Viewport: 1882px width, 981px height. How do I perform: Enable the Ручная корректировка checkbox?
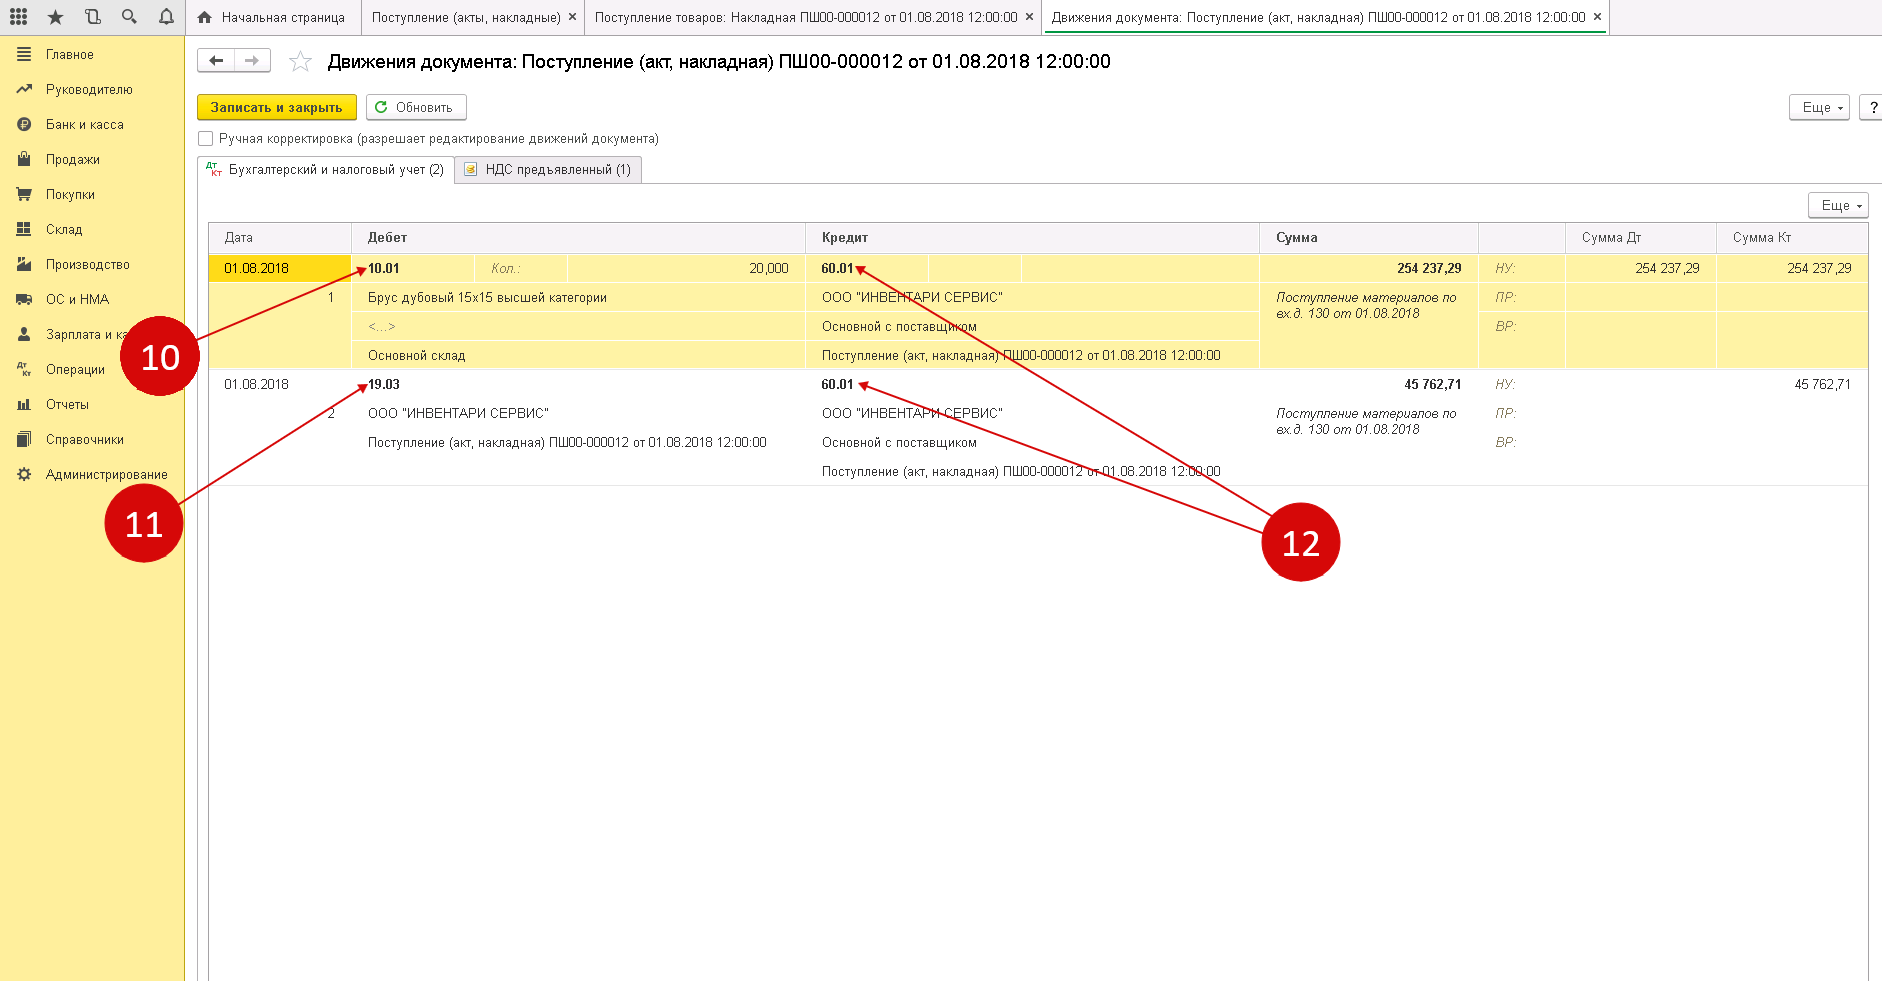pos(206,139)
